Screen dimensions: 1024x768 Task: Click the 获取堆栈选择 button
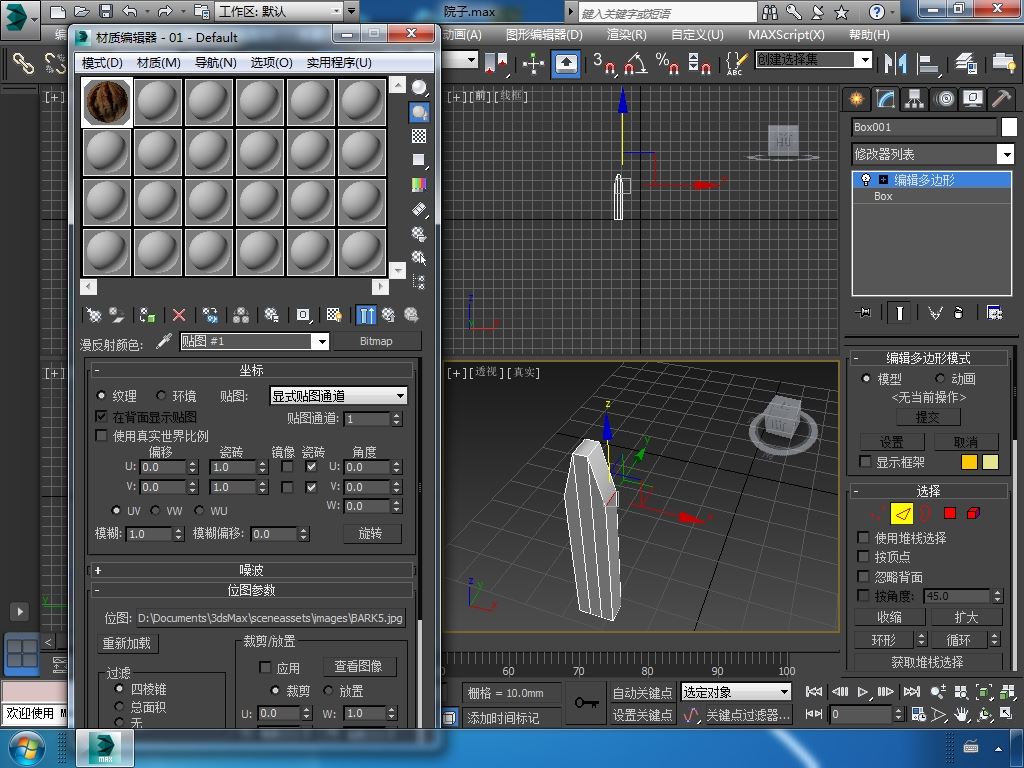pyautogui.click(x=927, y=662)
